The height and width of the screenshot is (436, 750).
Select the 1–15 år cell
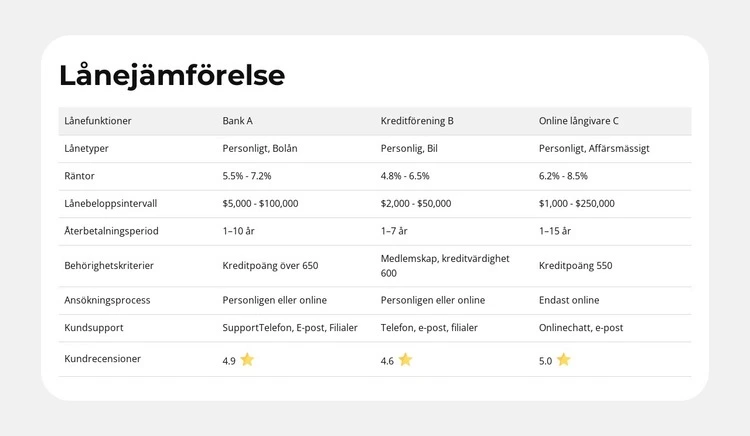point(555,231)
